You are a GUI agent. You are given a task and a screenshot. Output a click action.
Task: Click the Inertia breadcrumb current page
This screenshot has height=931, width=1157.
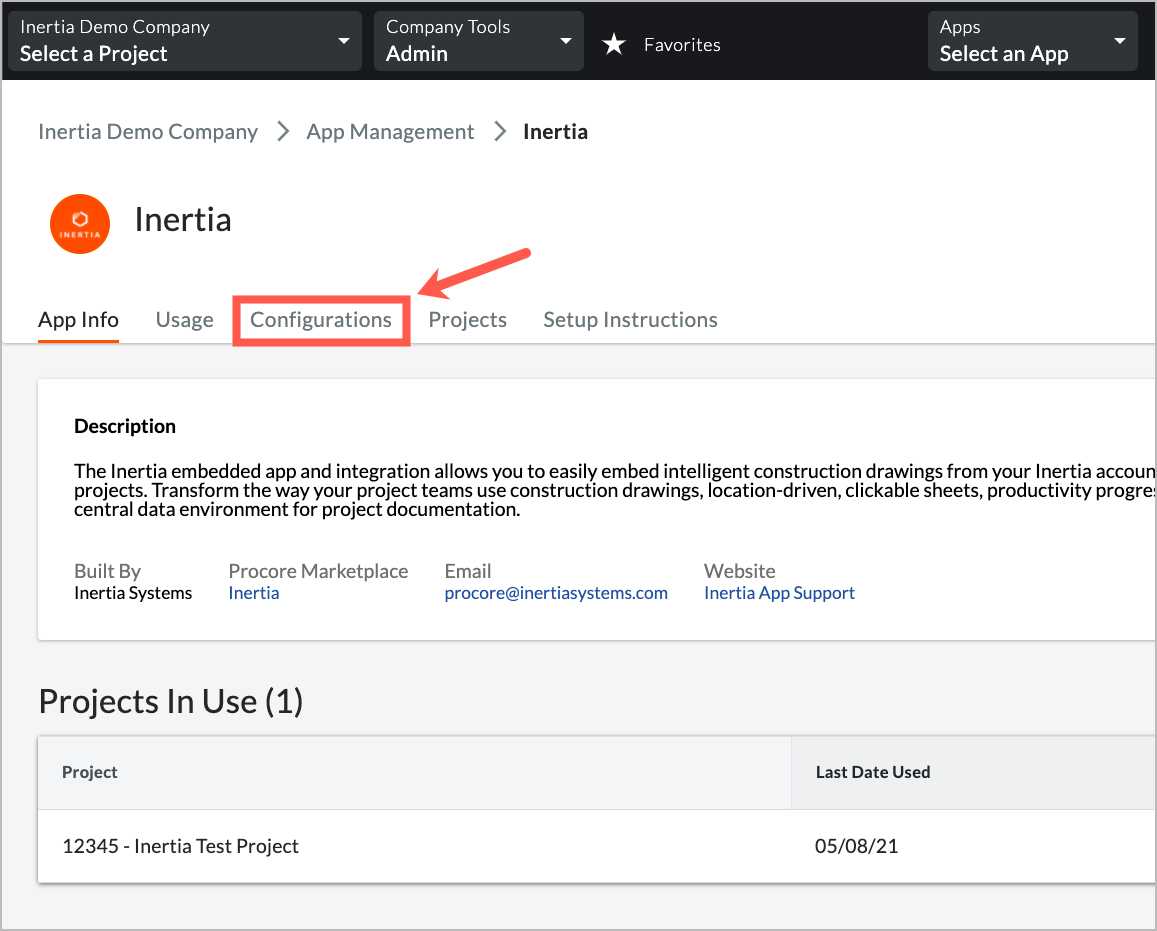[556, 132]
